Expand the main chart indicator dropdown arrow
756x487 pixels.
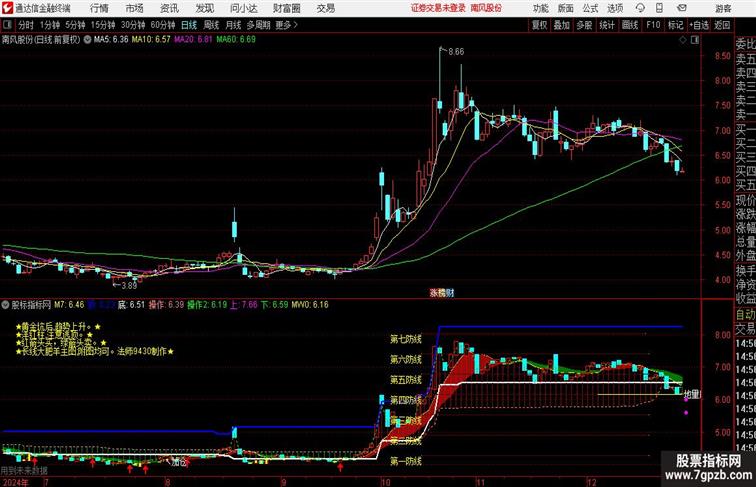click(87, 40)
